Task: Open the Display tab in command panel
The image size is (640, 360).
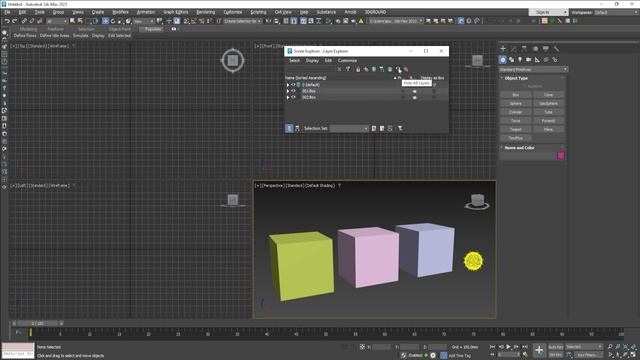Action: (x=546, y=49)
